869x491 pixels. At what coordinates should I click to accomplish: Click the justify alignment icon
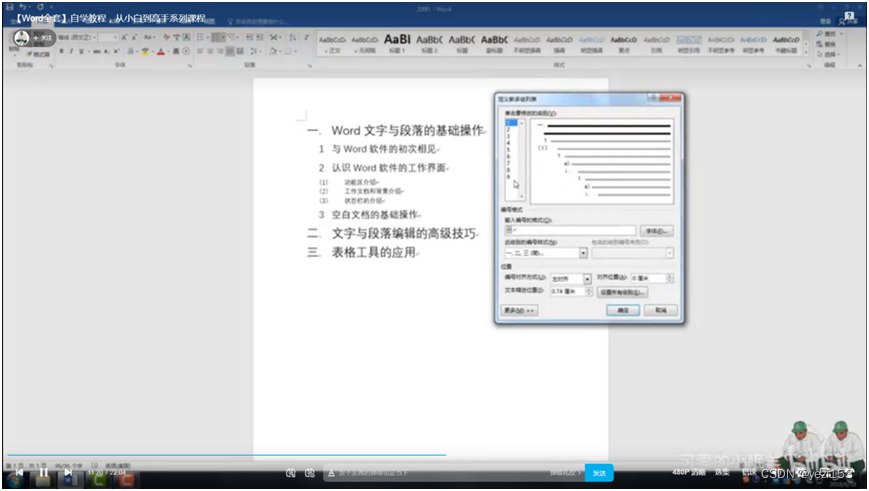click(x=229, y=51)
